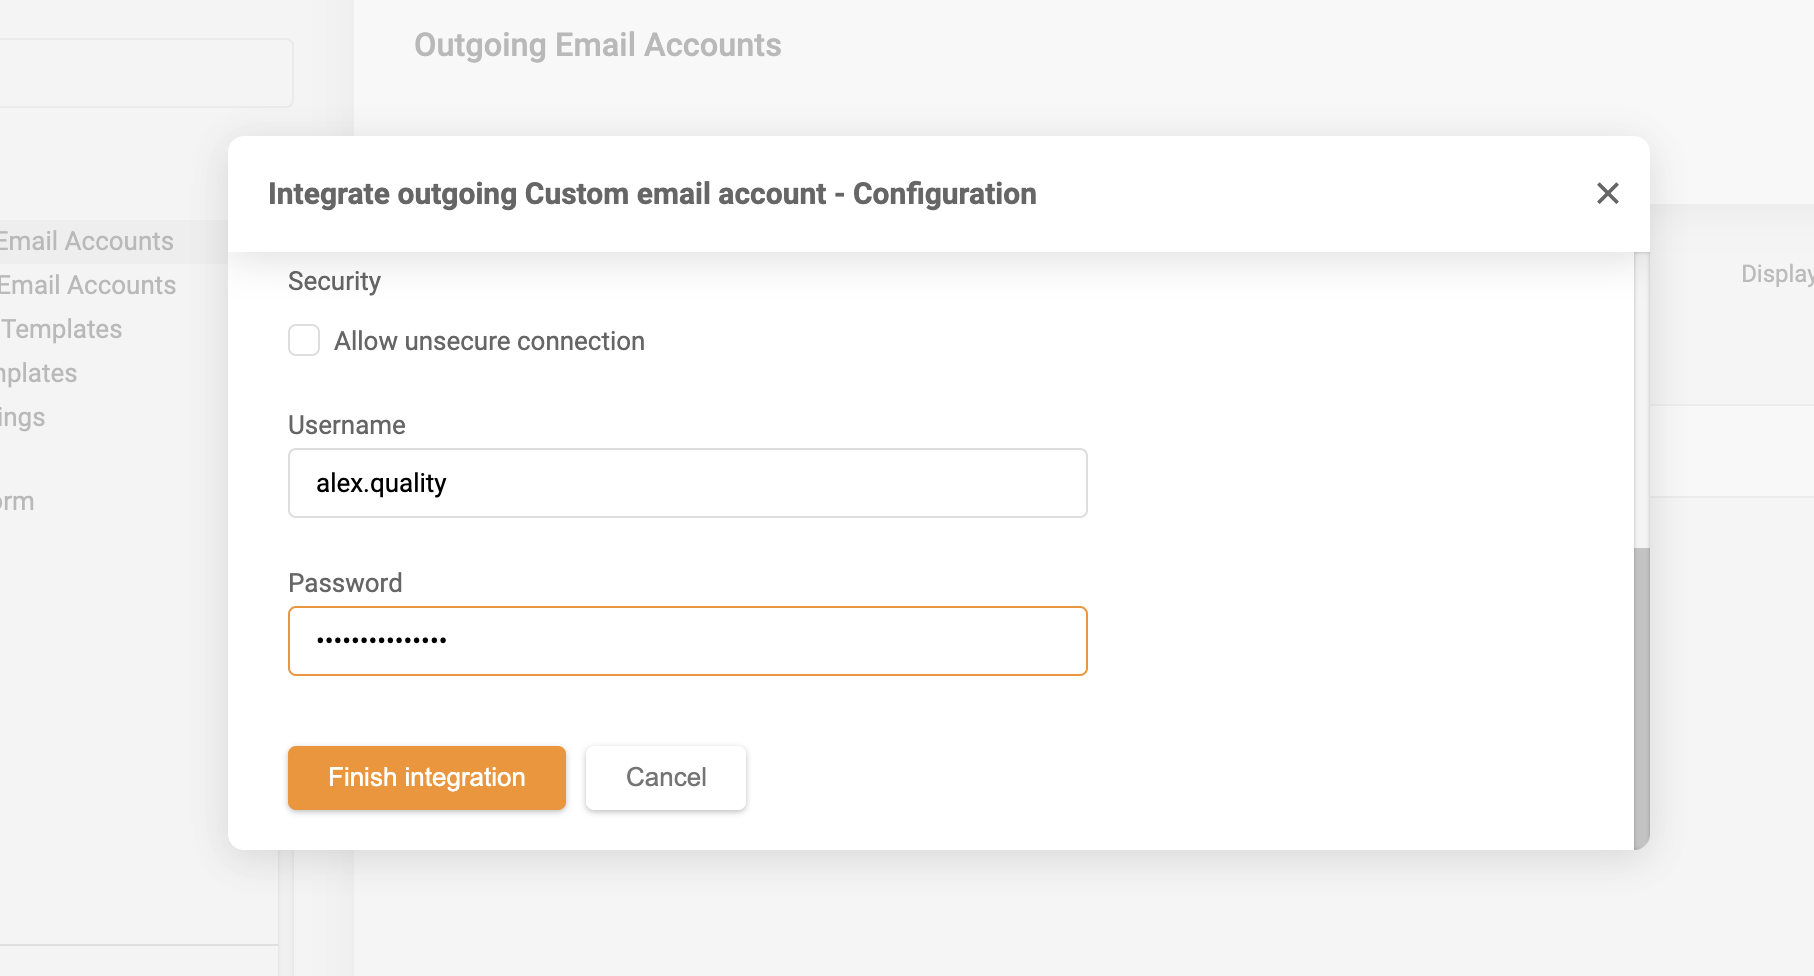Image resolution: width=1814 pixels, height=976 pixels.
Task: Open the settings item ending in 'ings'
Action: 22,416
